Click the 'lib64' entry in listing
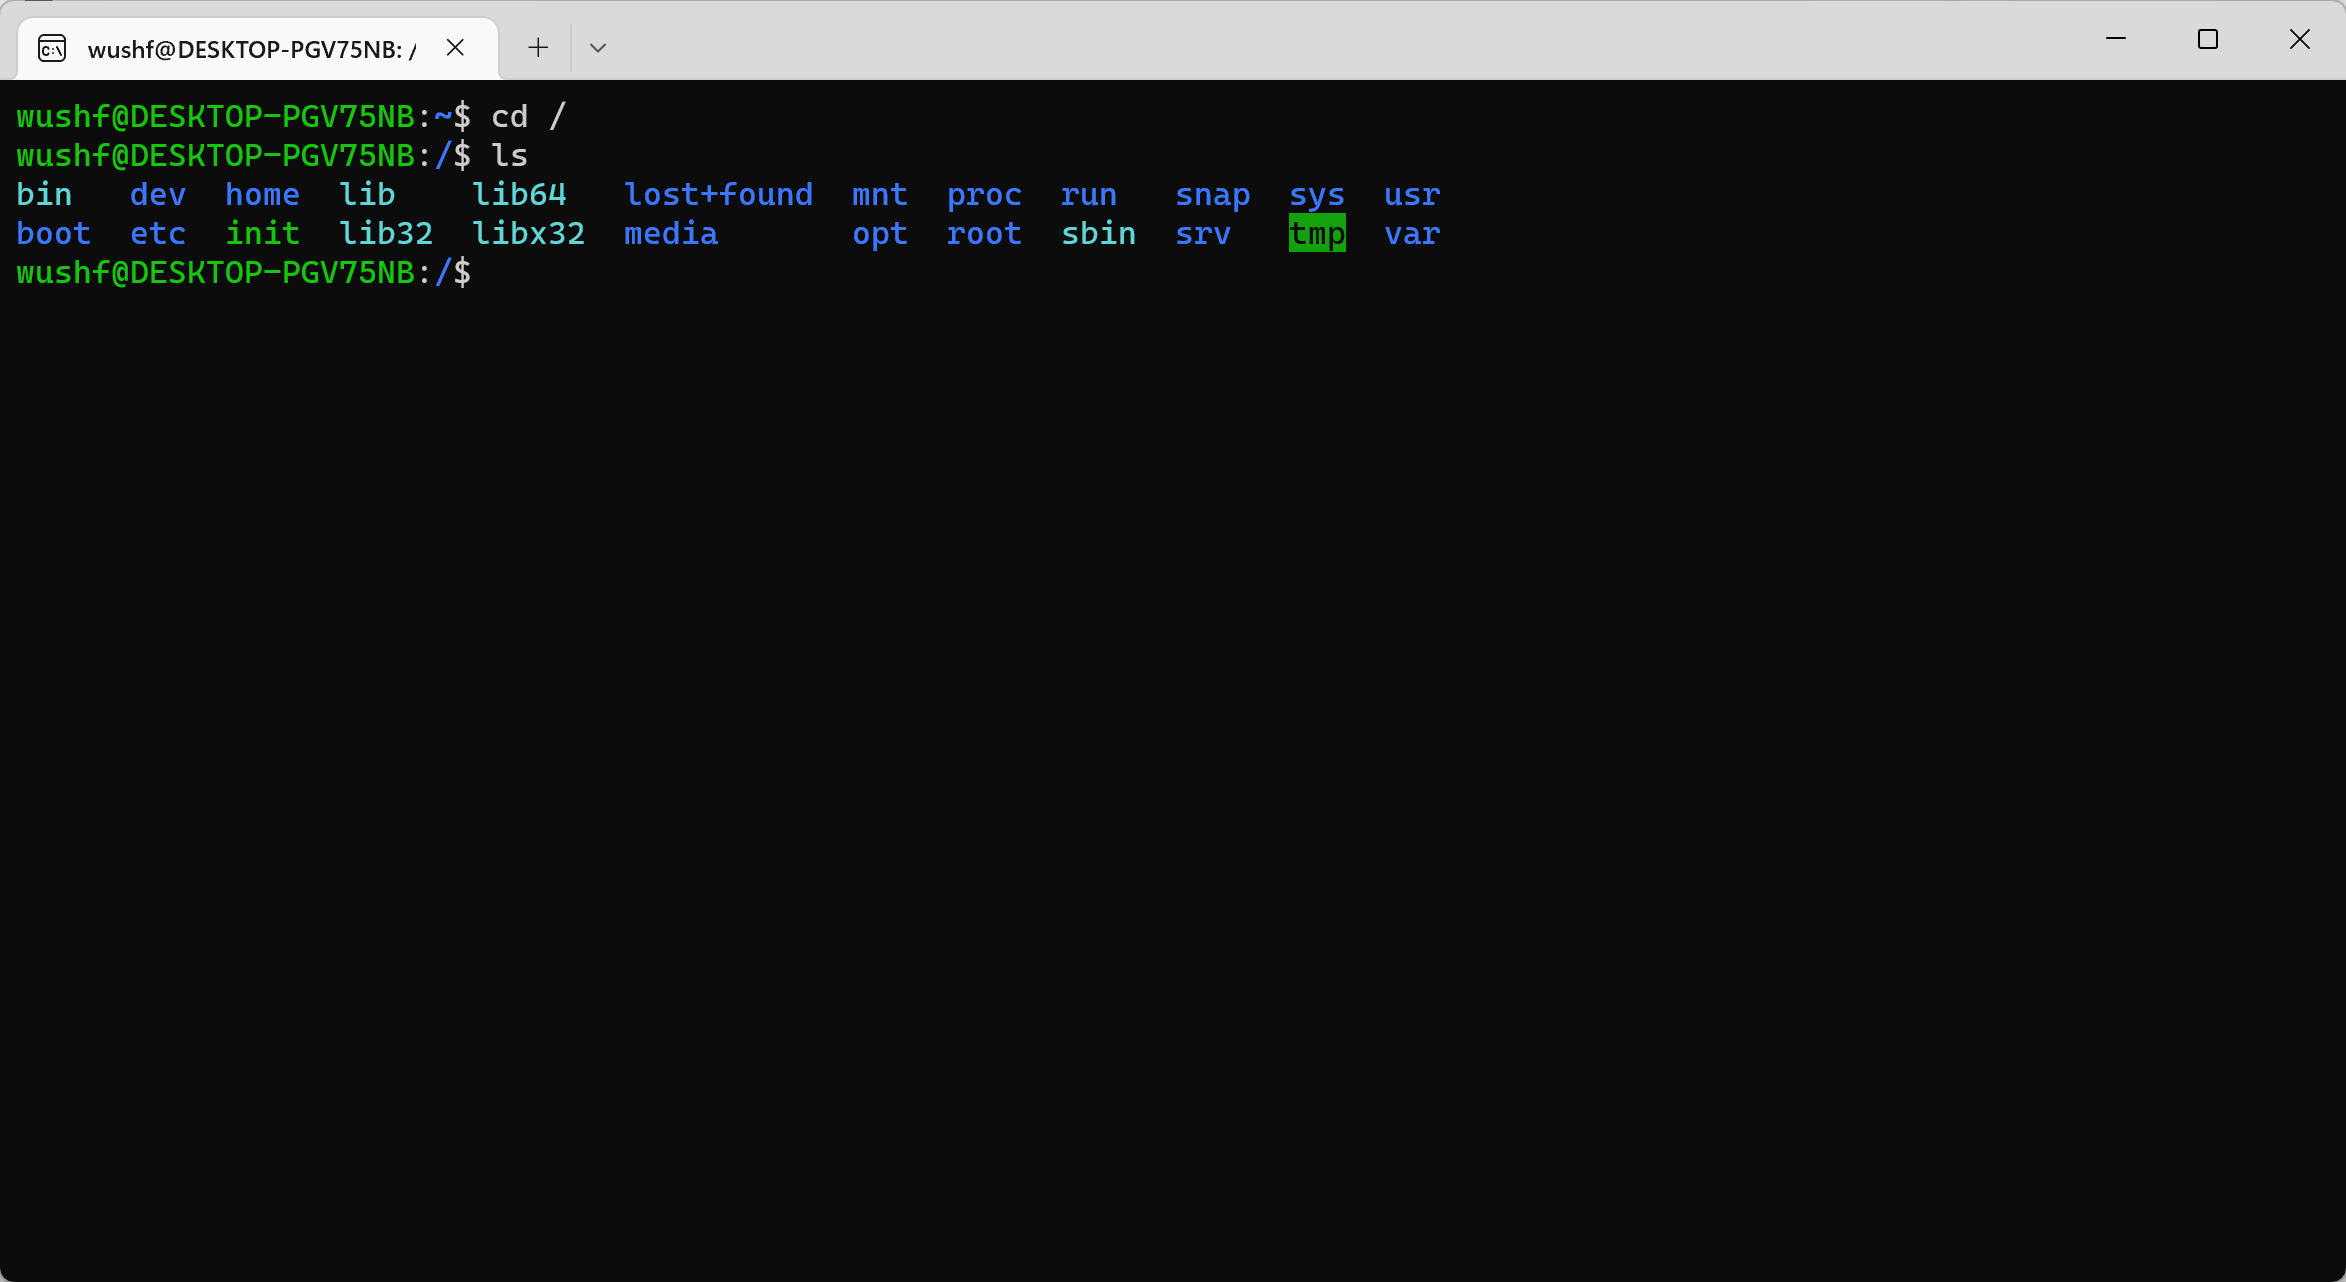This screenshot has width=2346, height=1282. 519,195
